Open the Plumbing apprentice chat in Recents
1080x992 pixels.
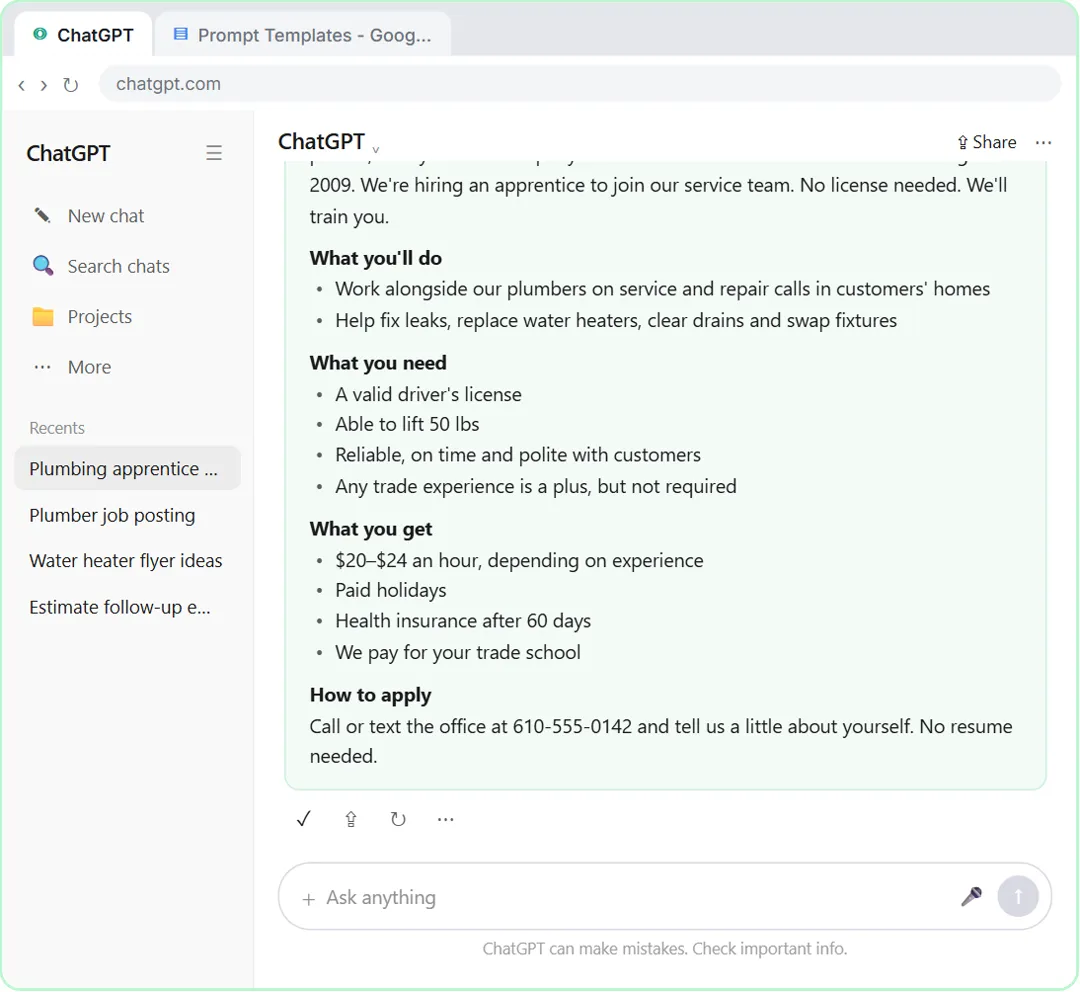pos(127,468)
